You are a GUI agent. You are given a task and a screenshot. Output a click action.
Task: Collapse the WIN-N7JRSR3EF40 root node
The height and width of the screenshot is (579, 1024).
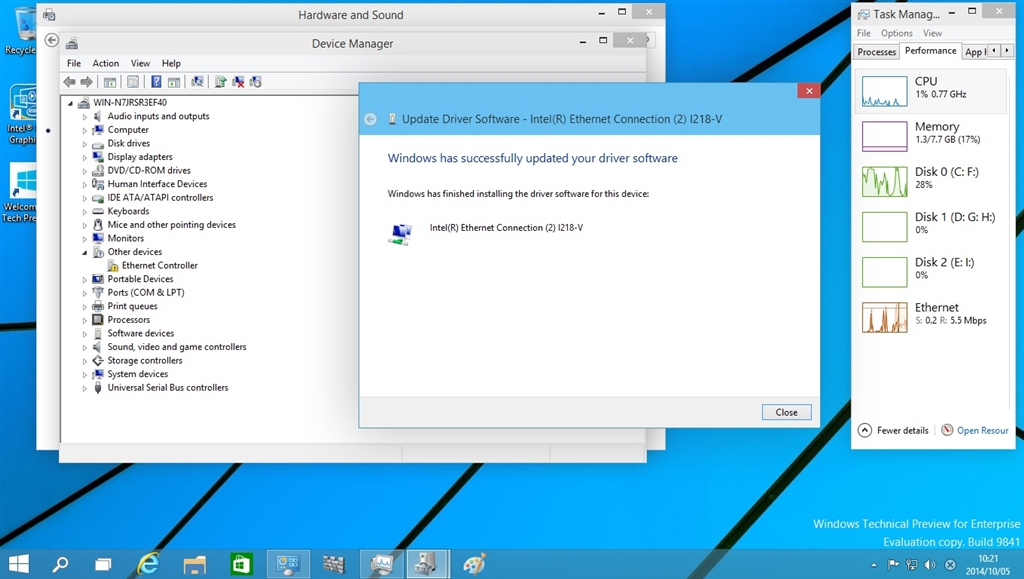71,103
